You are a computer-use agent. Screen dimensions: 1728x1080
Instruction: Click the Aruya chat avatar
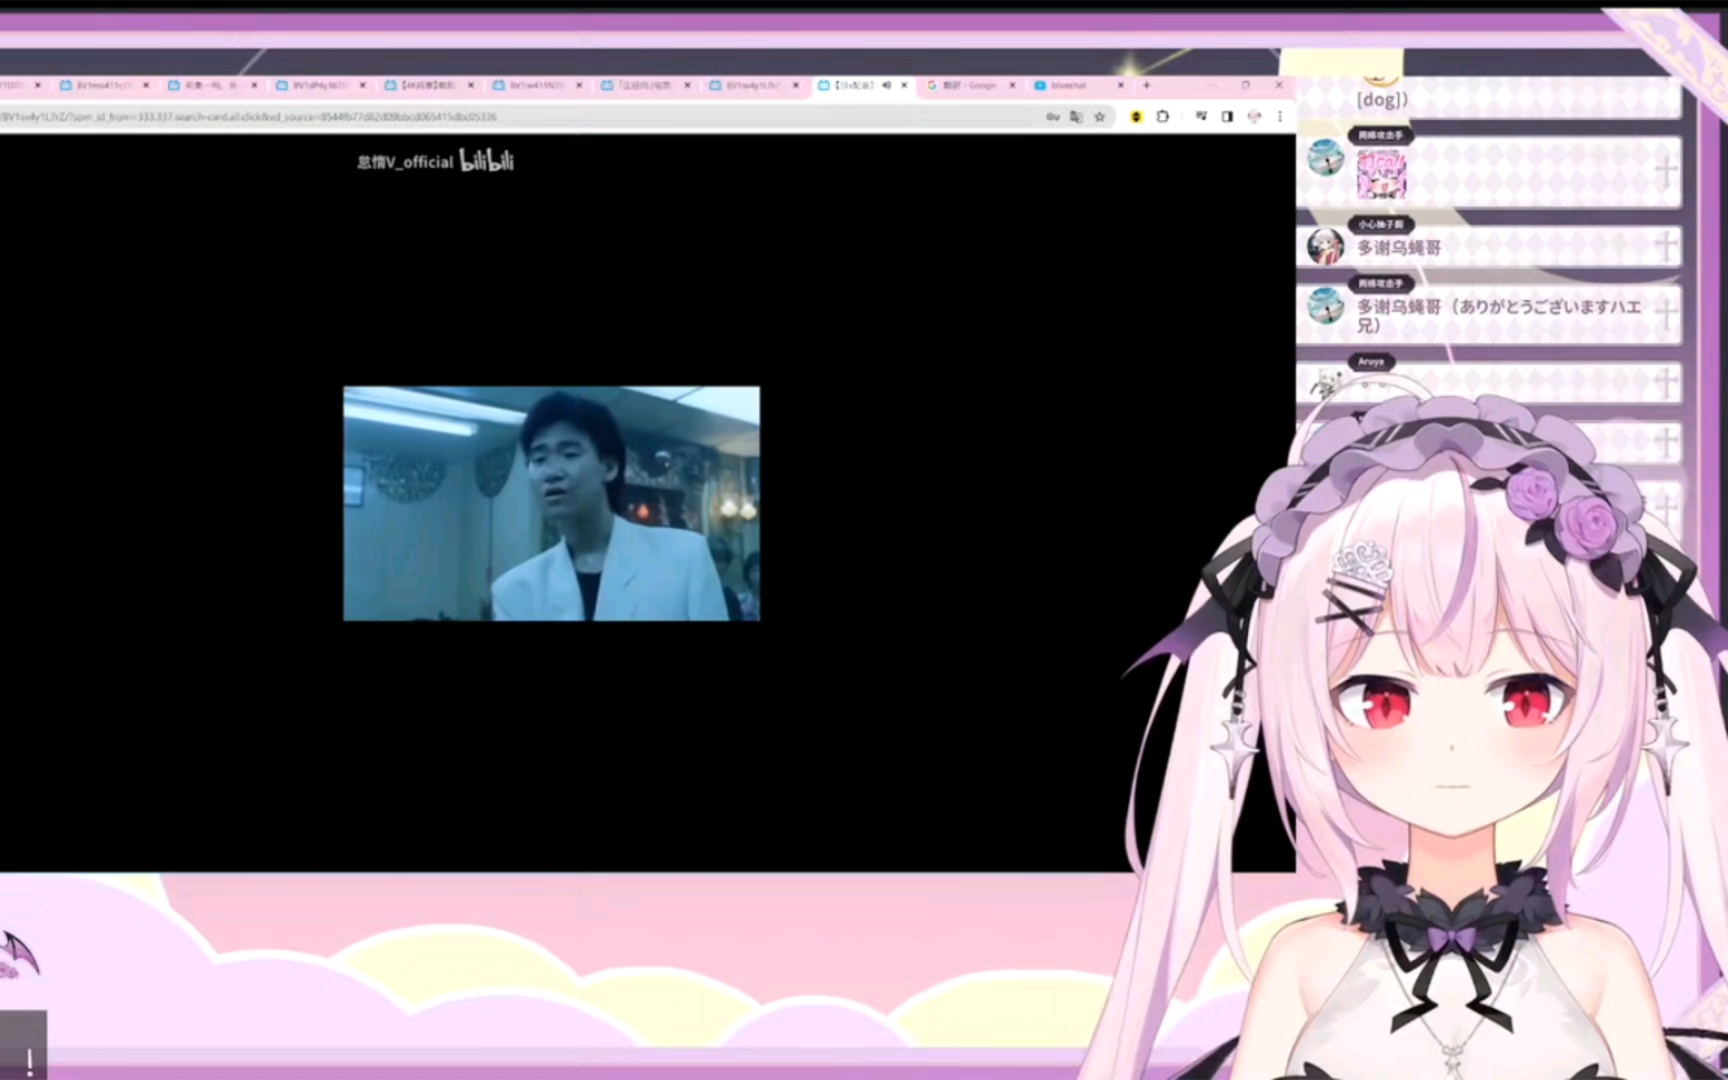1325,383
